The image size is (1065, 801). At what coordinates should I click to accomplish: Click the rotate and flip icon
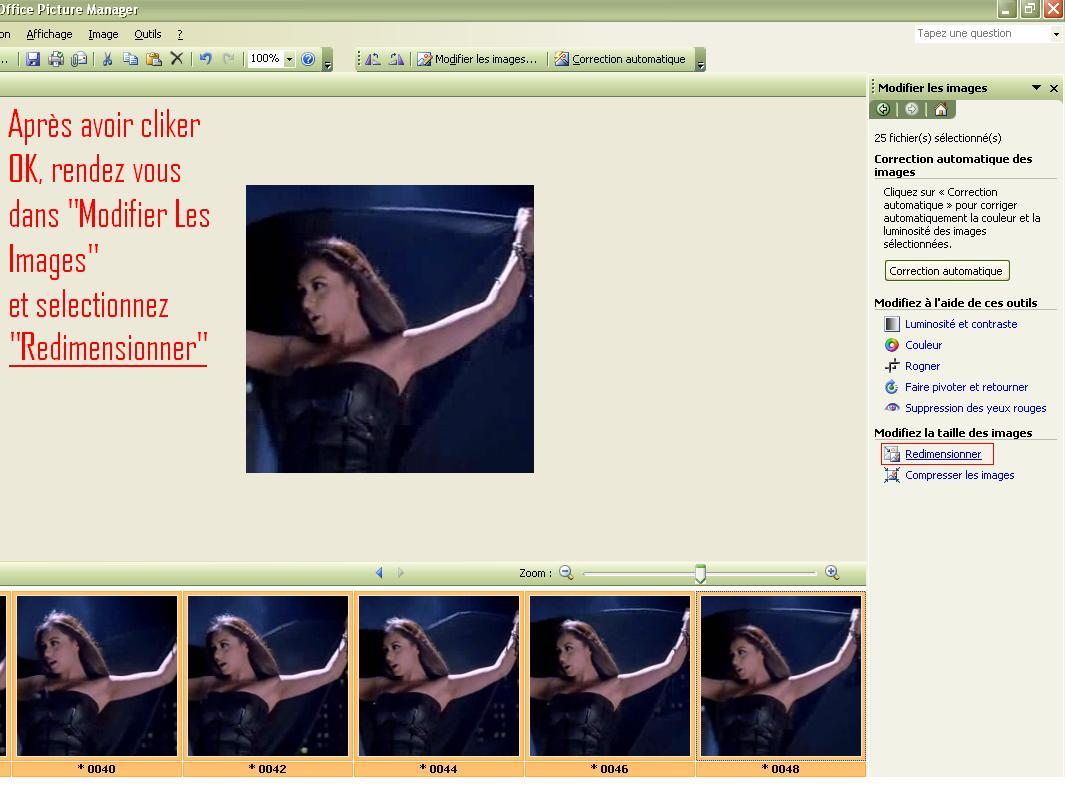892,387
